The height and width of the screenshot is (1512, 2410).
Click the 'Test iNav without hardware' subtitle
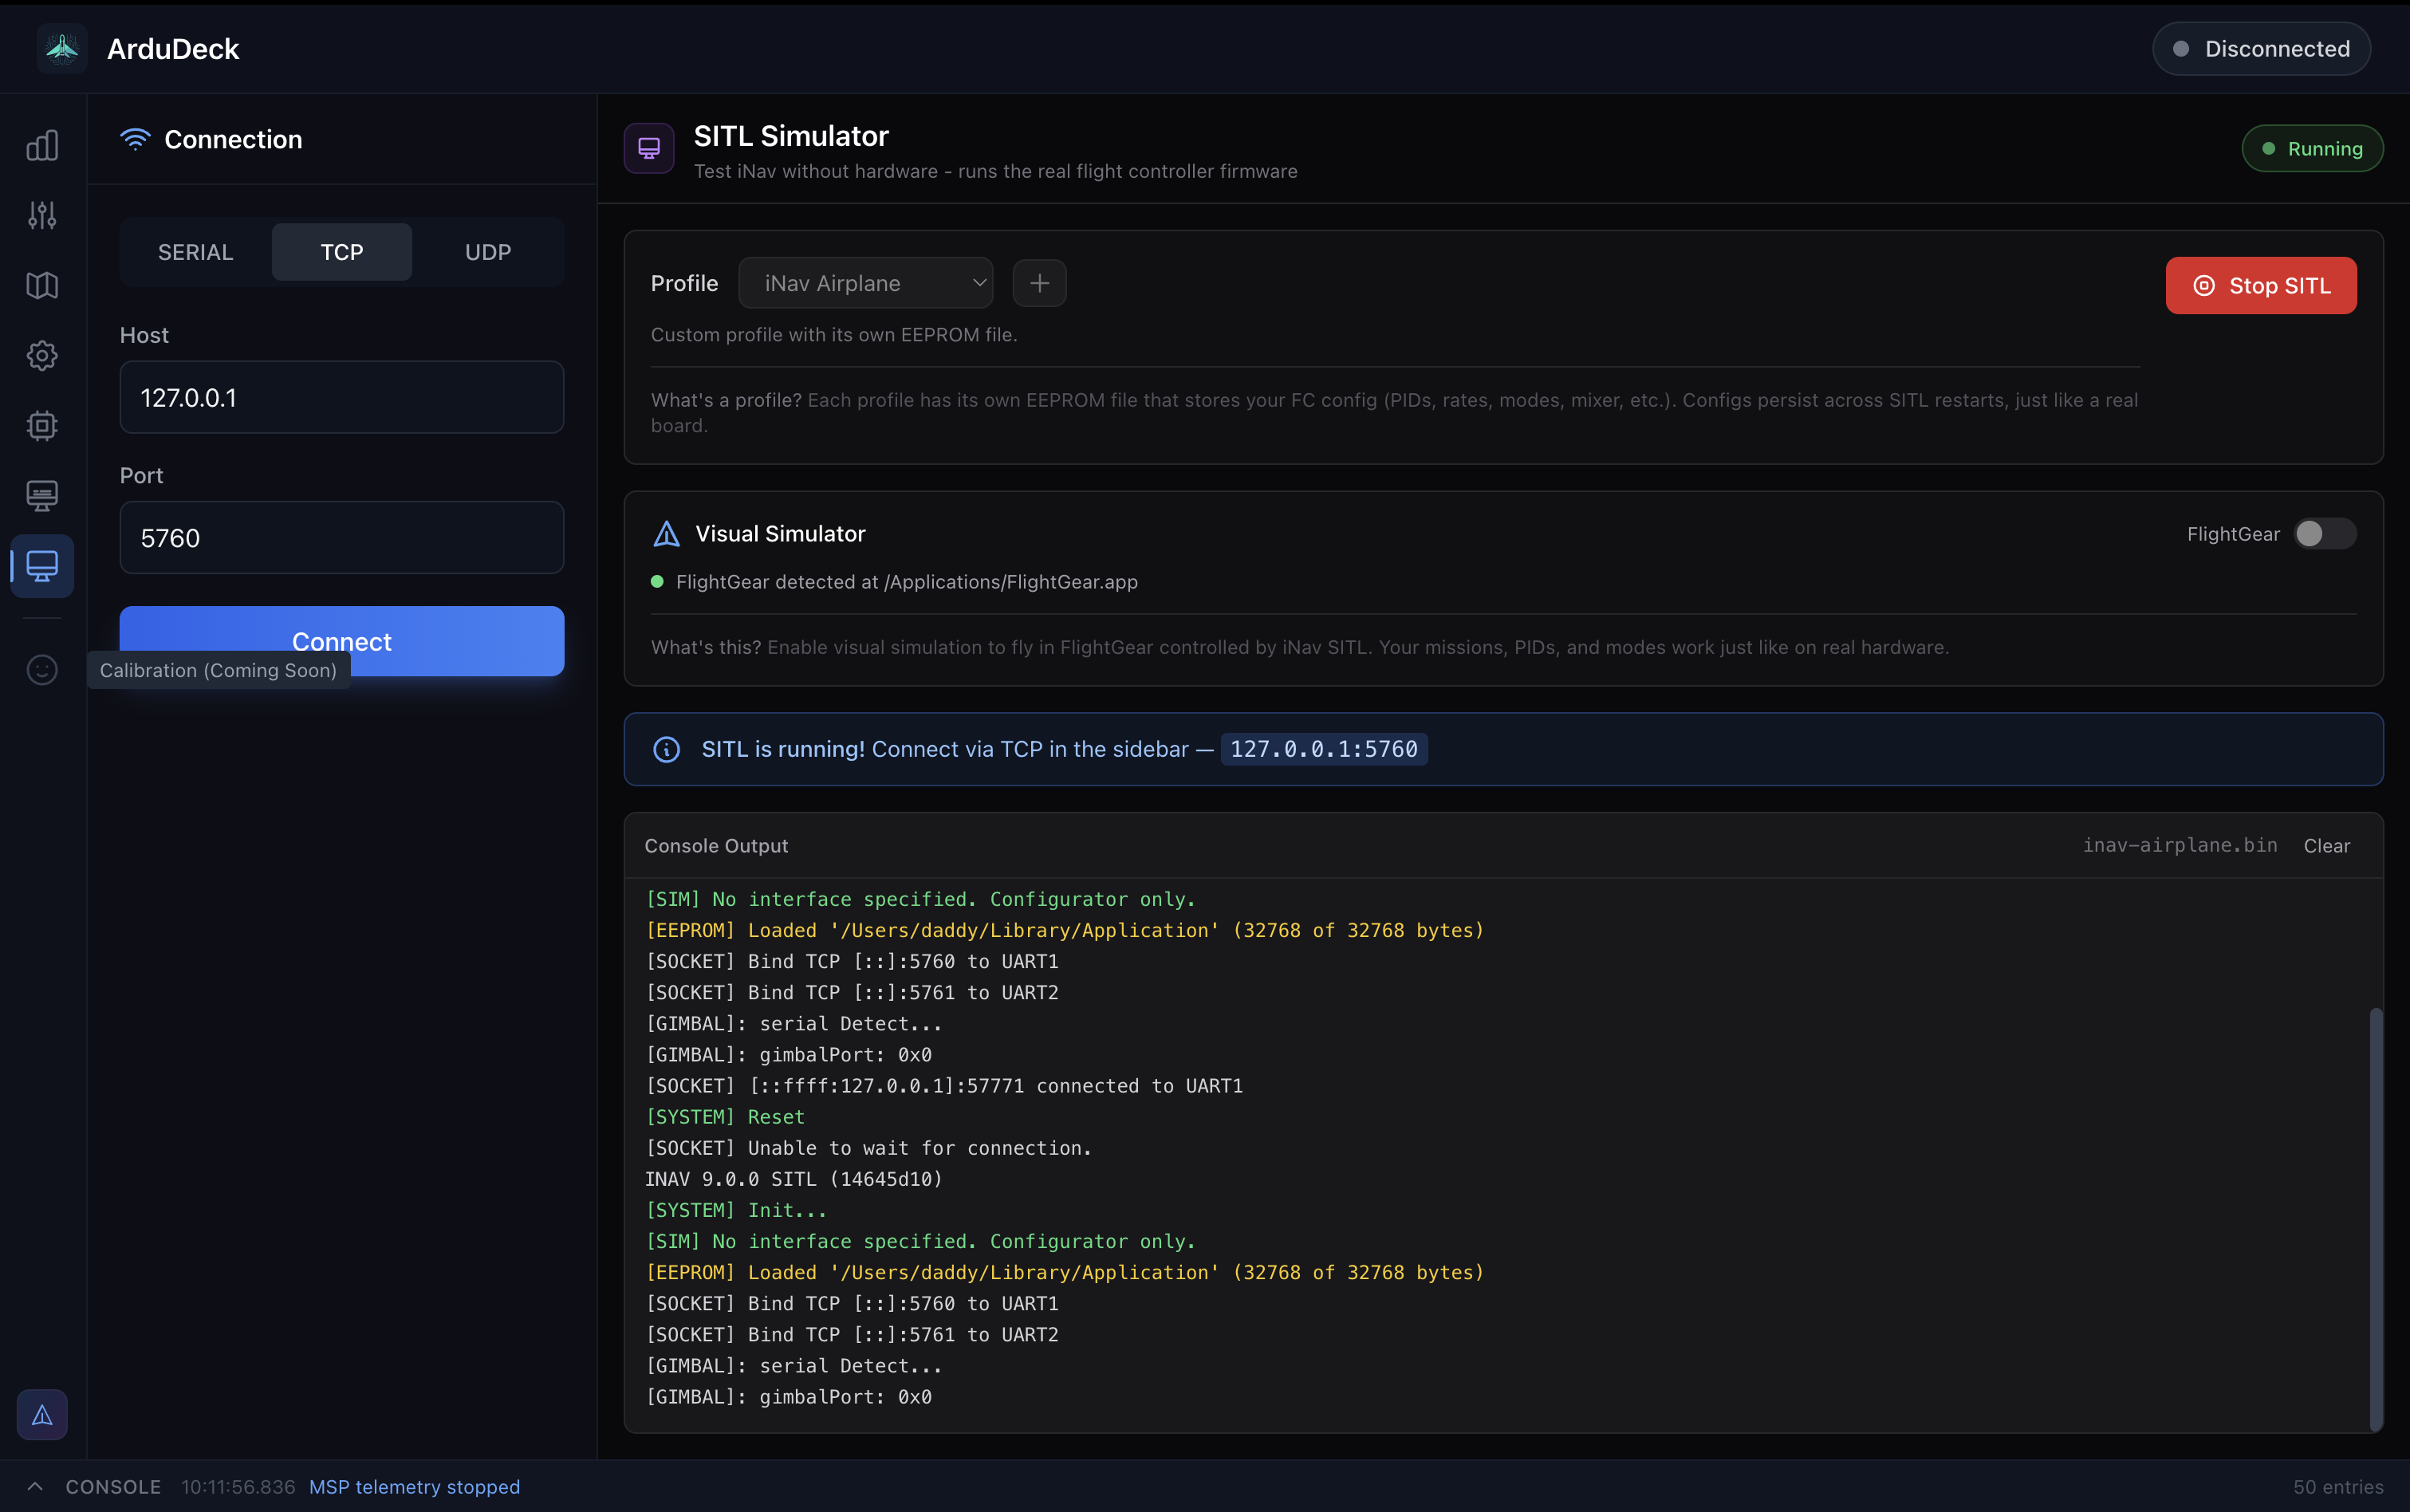995,172
